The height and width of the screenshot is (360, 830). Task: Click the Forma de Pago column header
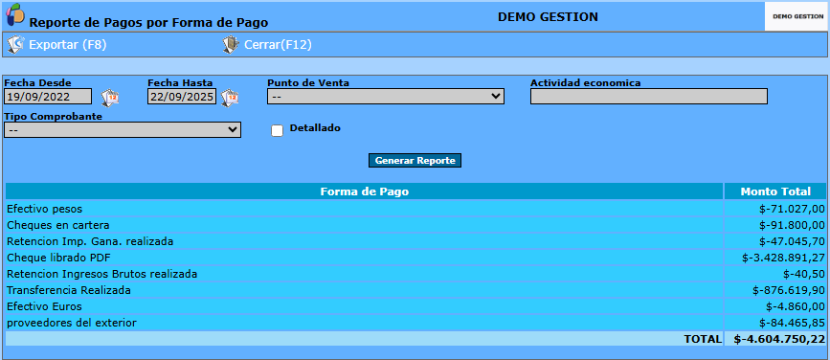pyautogui.click(x=364, y=192)
